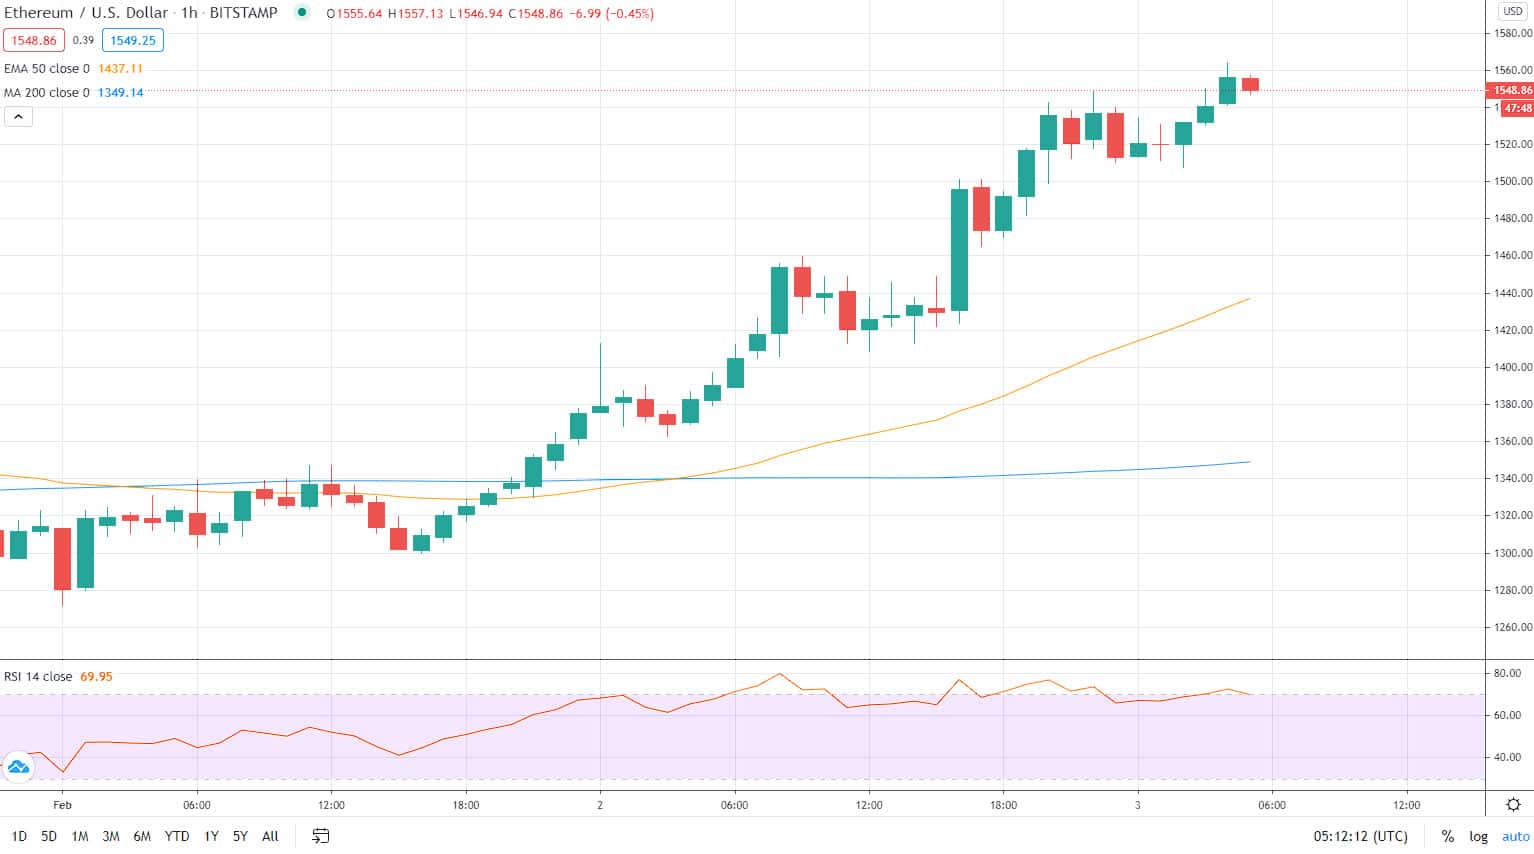Select the 1D time range
Screen dimensions: 1534x854
19,836
